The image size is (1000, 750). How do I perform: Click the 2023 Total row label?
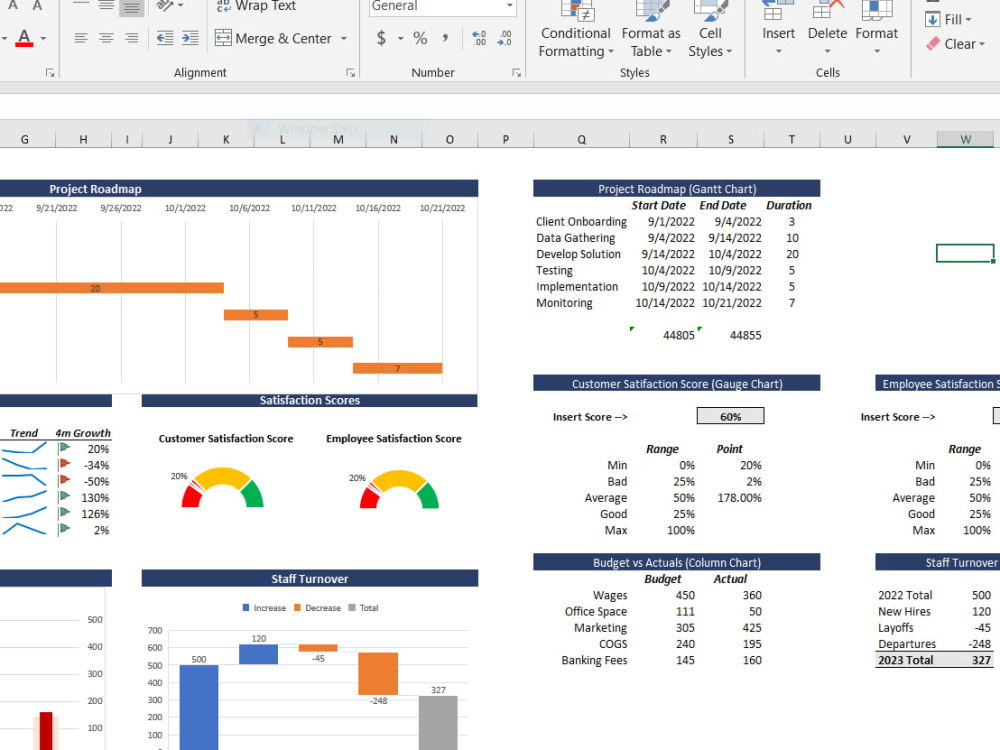click(x=905, y=660)
